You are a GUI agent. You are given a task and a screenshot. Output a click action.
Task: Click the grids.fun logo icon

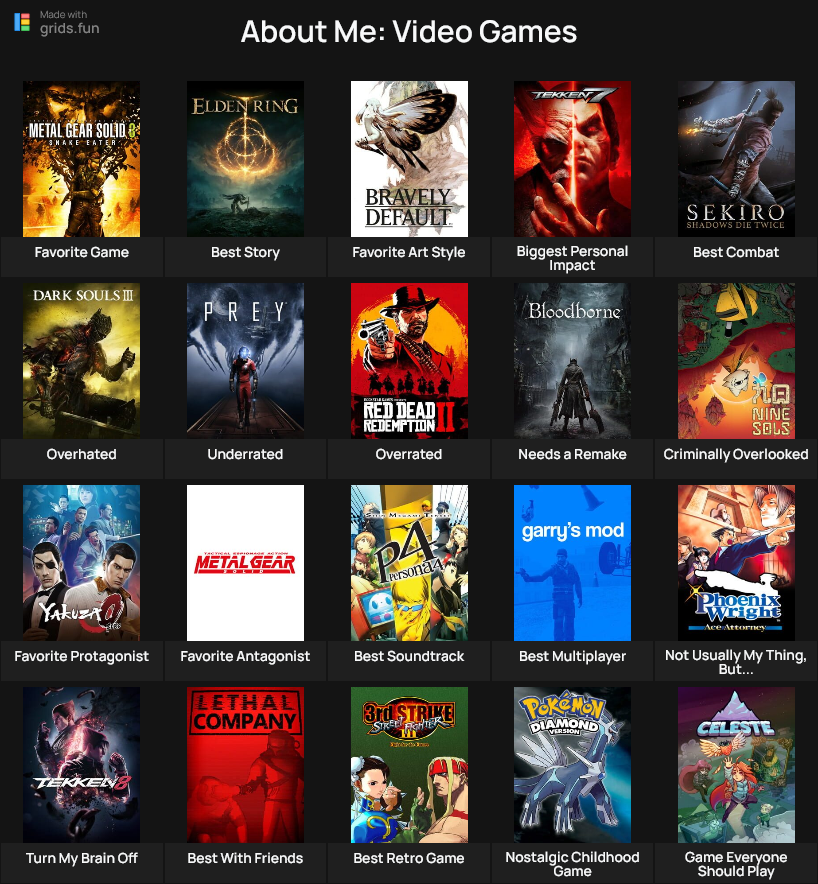click(22, 23)
